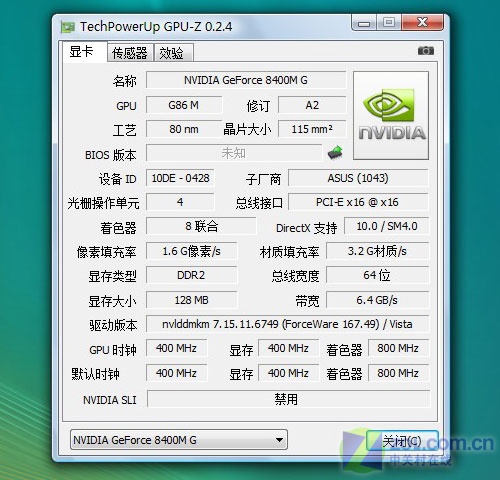Click the GPU-Z title bar app icon
This screenshot has height=480, width=500.
point(68,27)
